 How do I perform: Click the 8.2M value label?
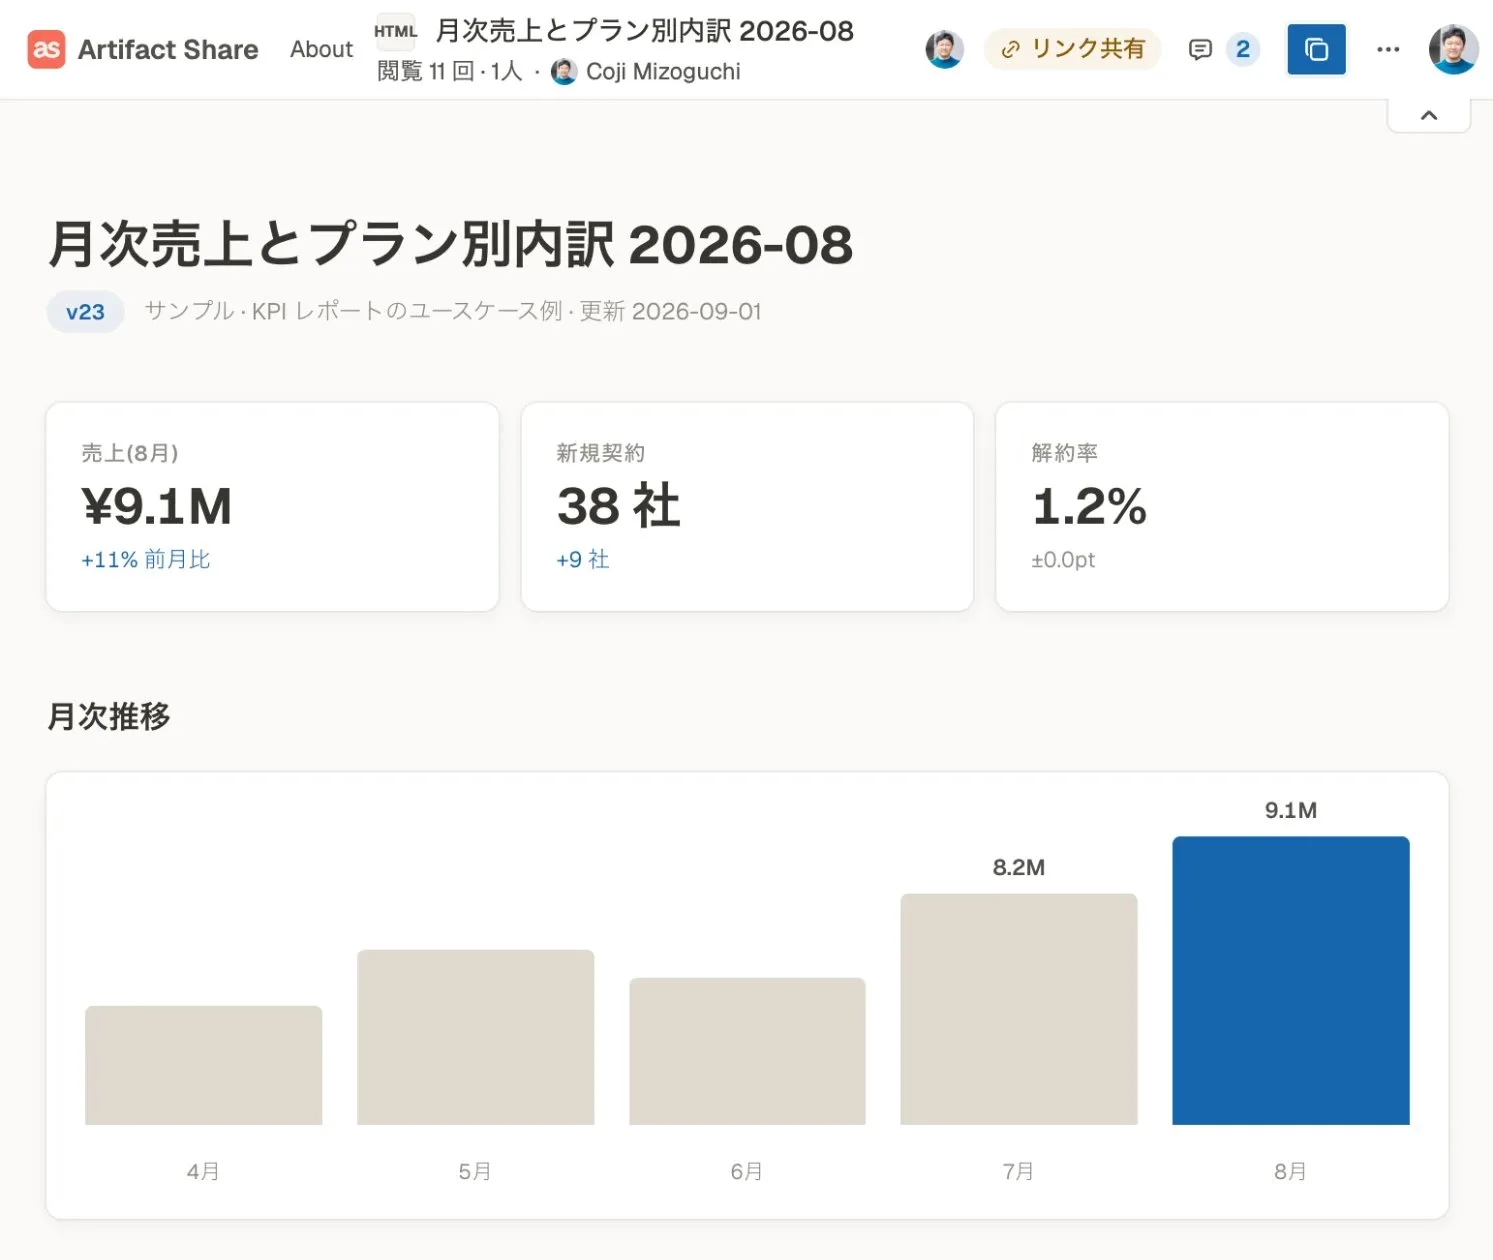point(1019,867)
